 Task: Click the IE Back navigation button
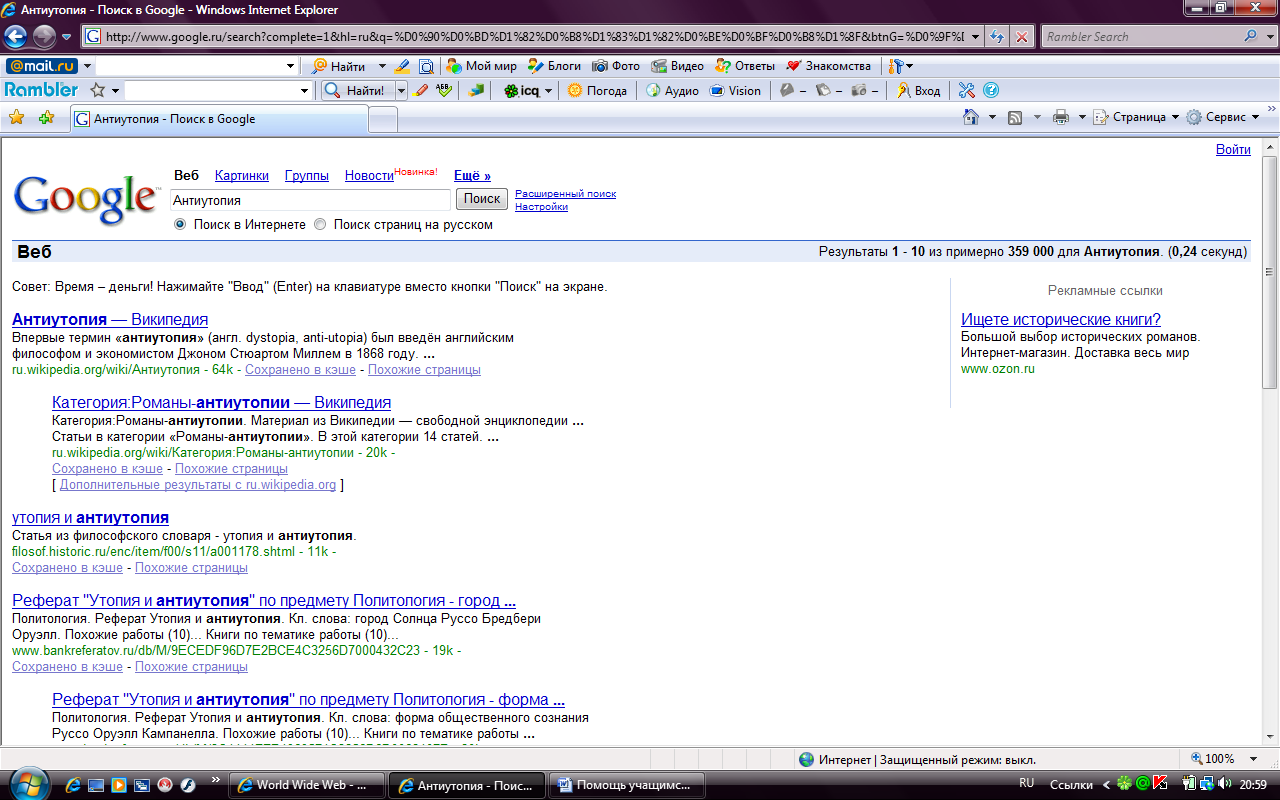15,36
